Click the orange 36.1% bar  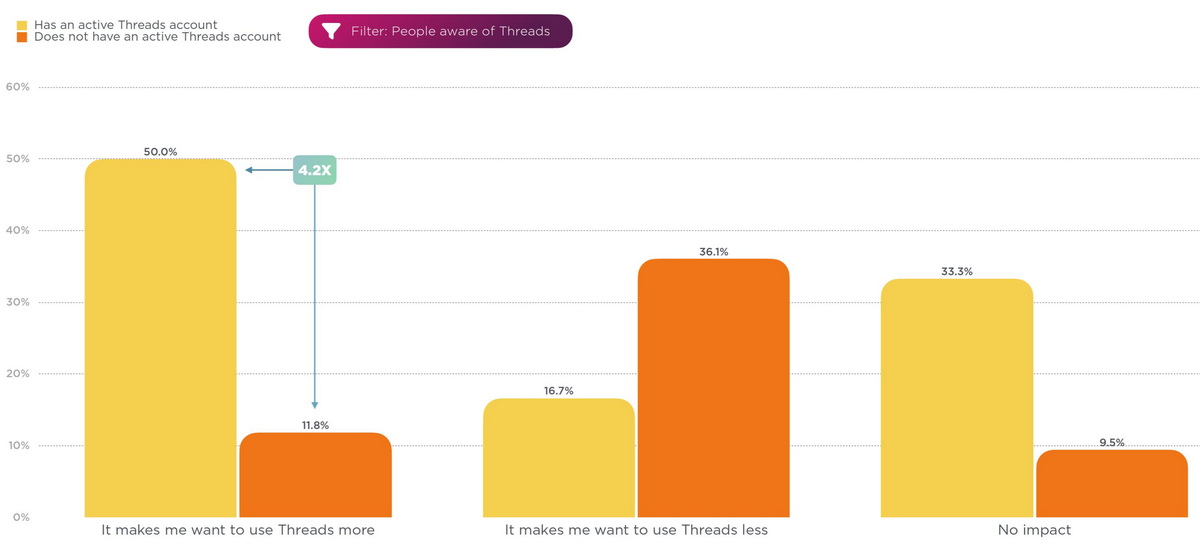click(713, 390)
